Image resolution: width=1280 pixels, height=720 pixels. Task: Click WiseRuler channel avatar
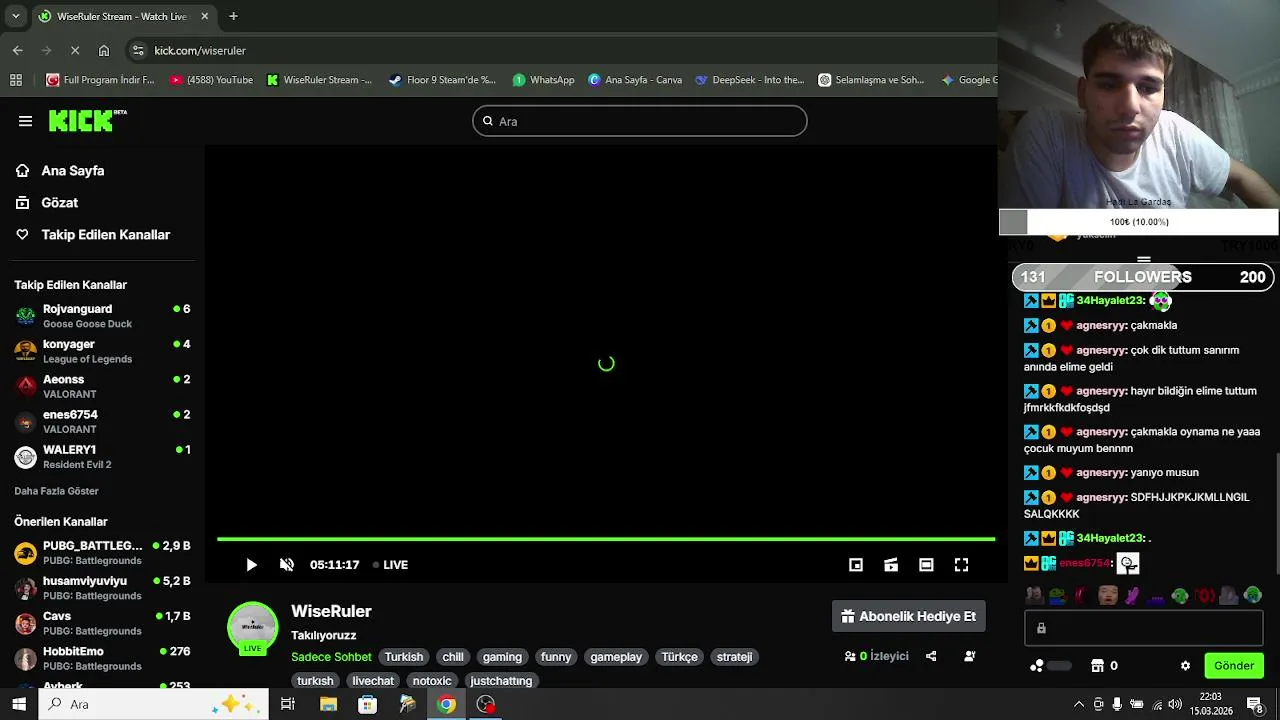[x=252, y=627]
